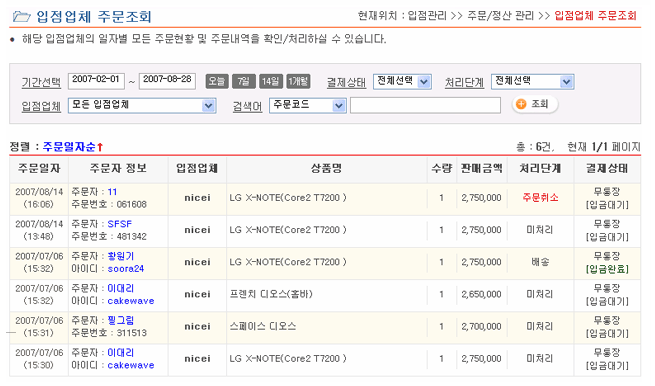Open orderer link 11
The height and width of the screenshot is (386, 655).
pos(112,192)
